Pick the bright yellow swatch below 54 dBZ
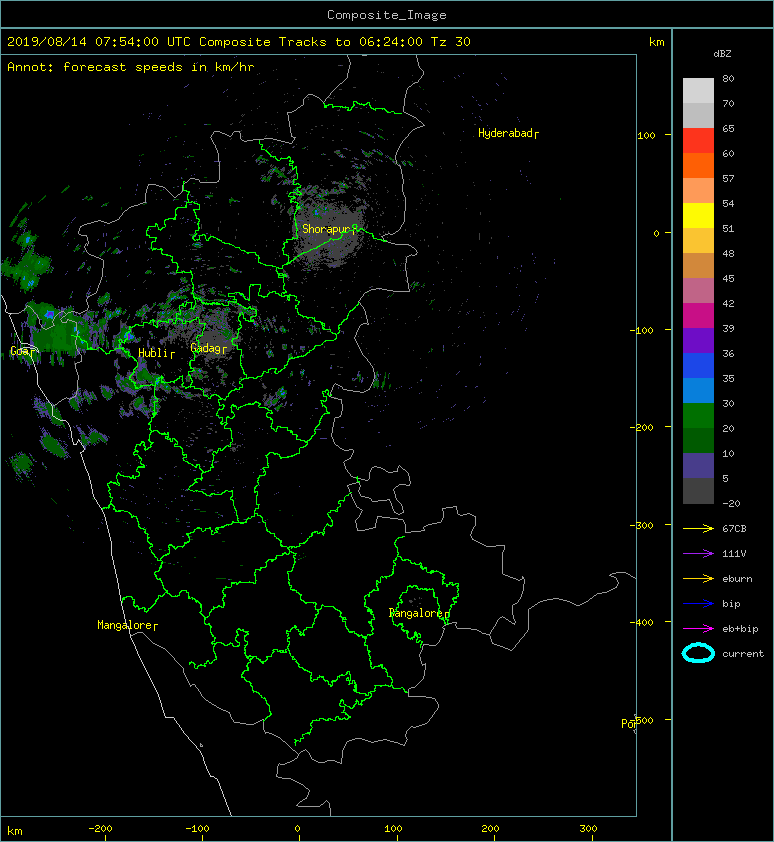The image size is (774, 842). [698, 216]
